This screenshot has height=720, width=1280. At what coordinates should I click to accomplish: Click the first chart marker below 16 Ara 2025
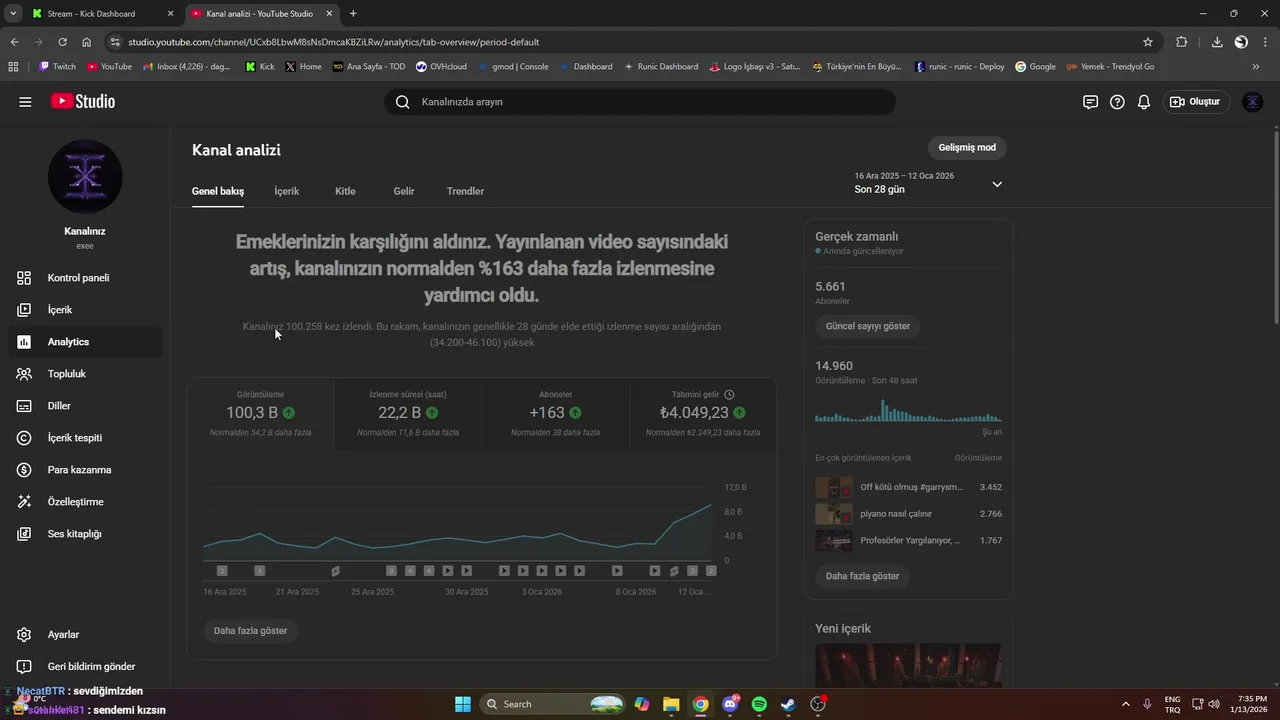(222, 571)
